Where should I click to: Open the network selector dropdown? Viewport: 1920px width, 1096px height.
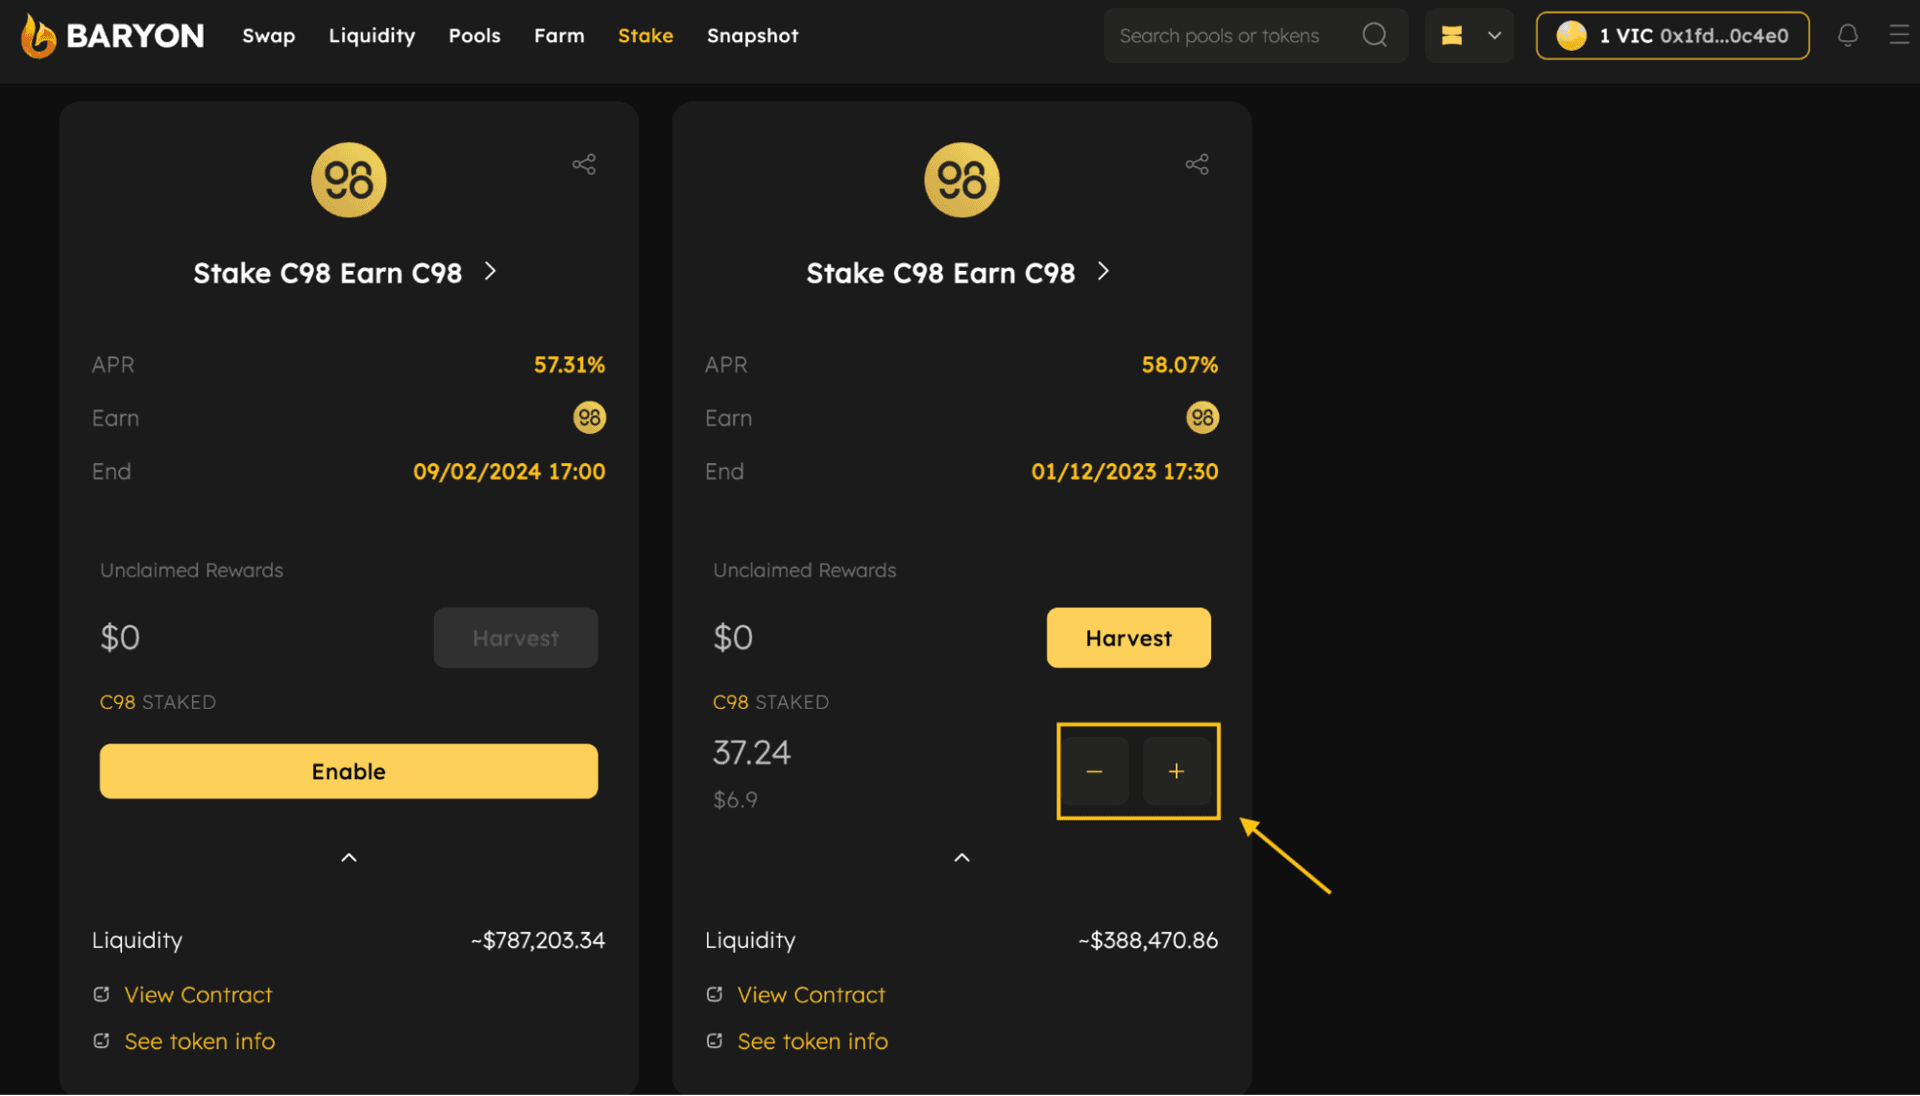(x=1469, y=36)
